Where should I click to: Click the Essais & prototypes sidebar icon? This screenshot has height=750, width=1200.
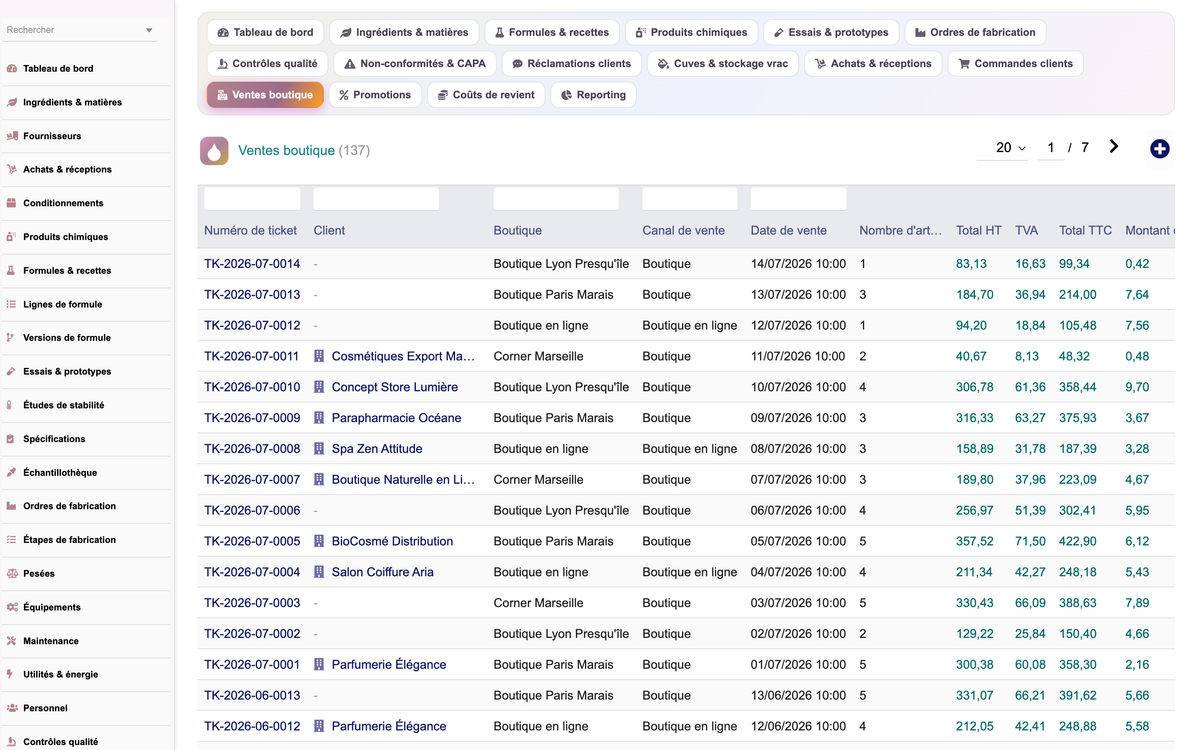(x=12, y=372)
